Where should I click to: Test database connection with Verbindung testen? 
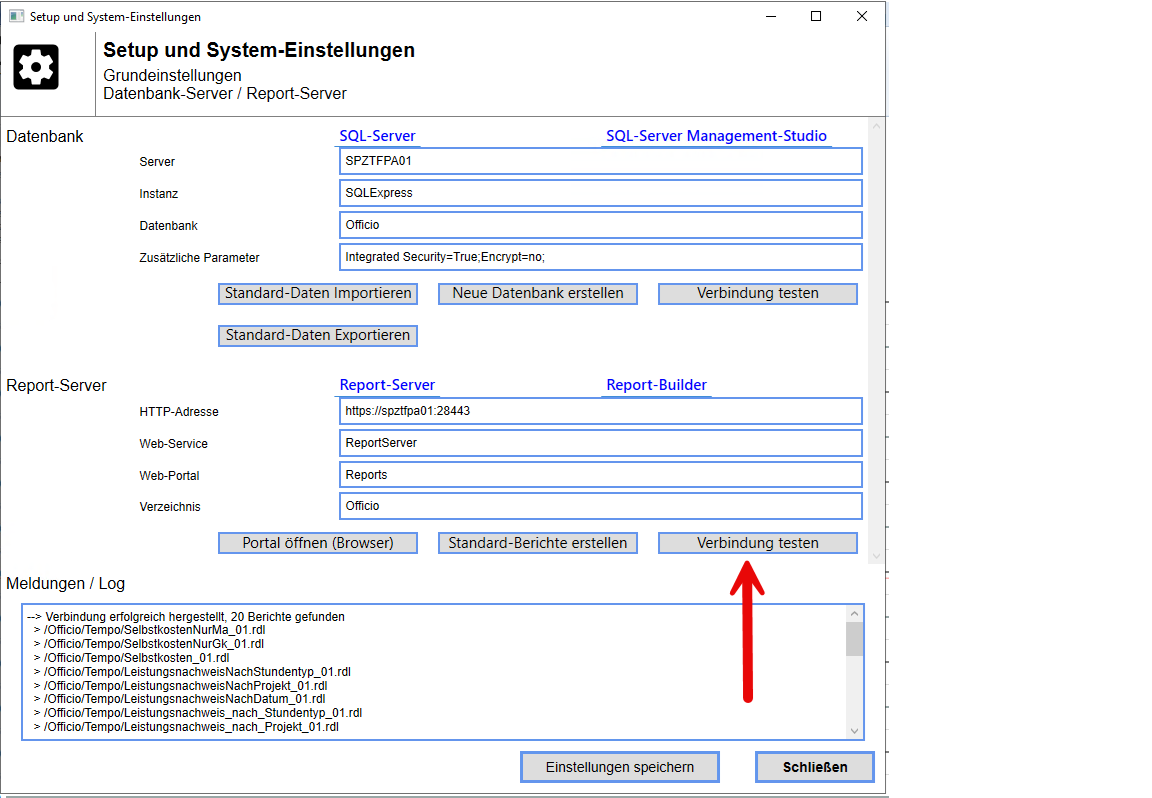757,293
